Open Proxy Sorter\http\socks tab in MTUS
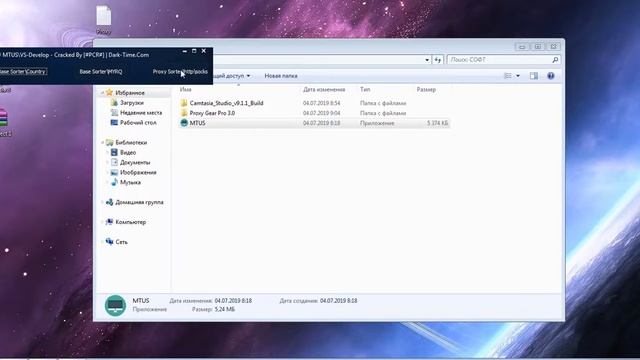Image resolution: width=640 pixels, height=360 pixels. tap(180, 71)
